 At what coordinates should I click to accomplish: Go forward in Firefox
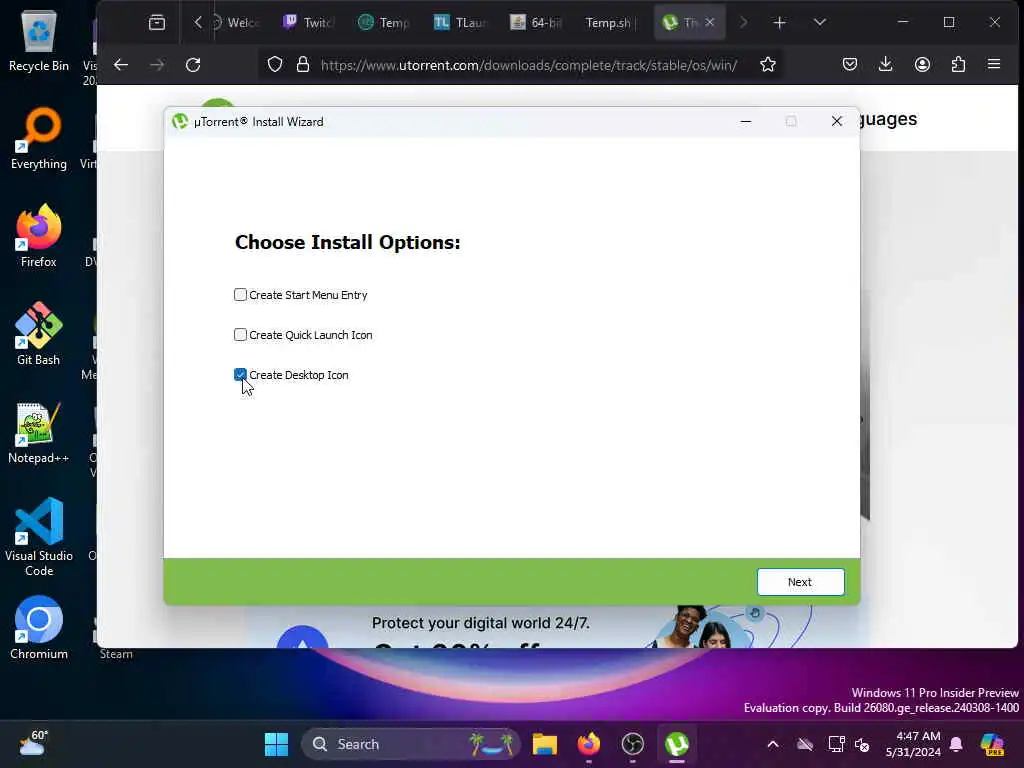[x=157, y=65]
